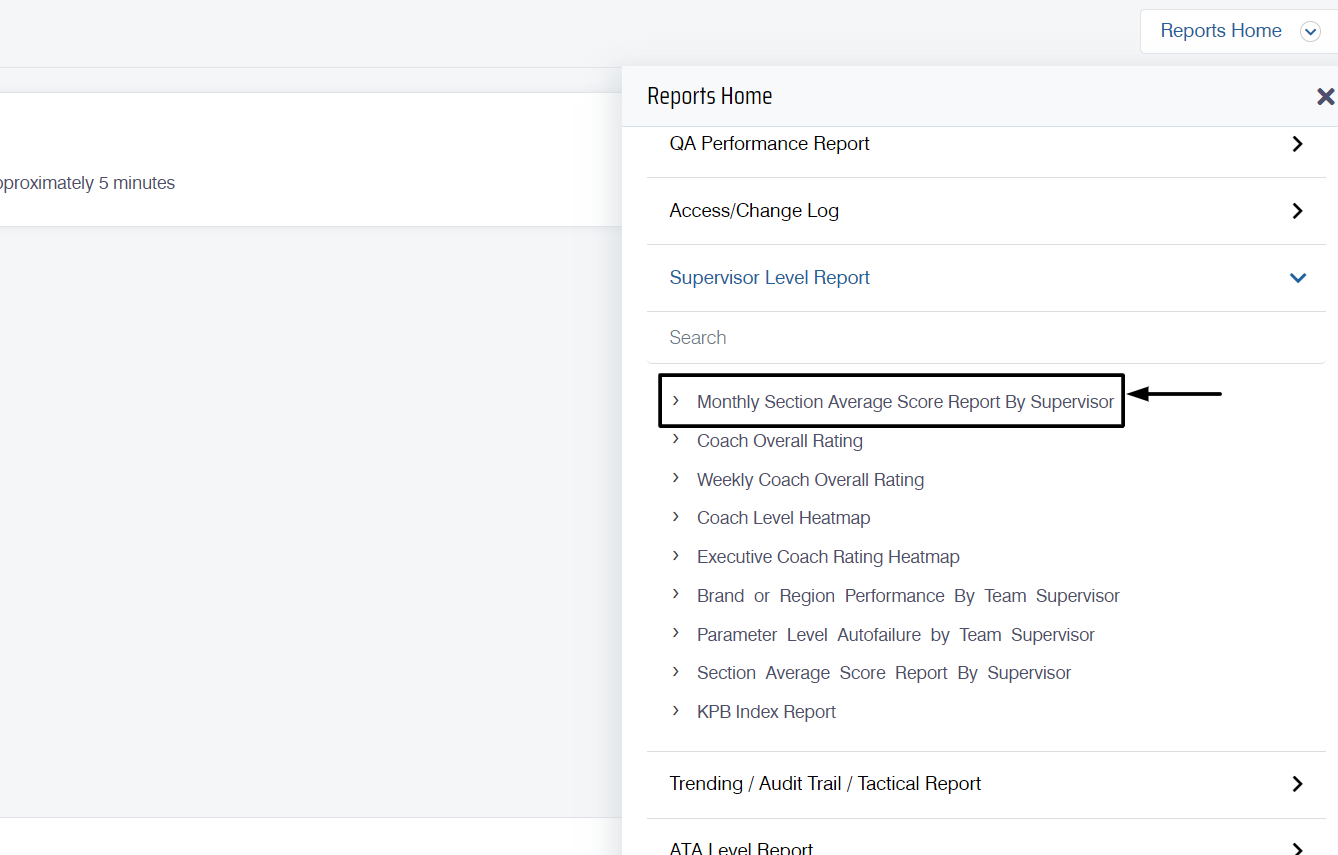Expand Access/Change Log section

pos(986,211)
